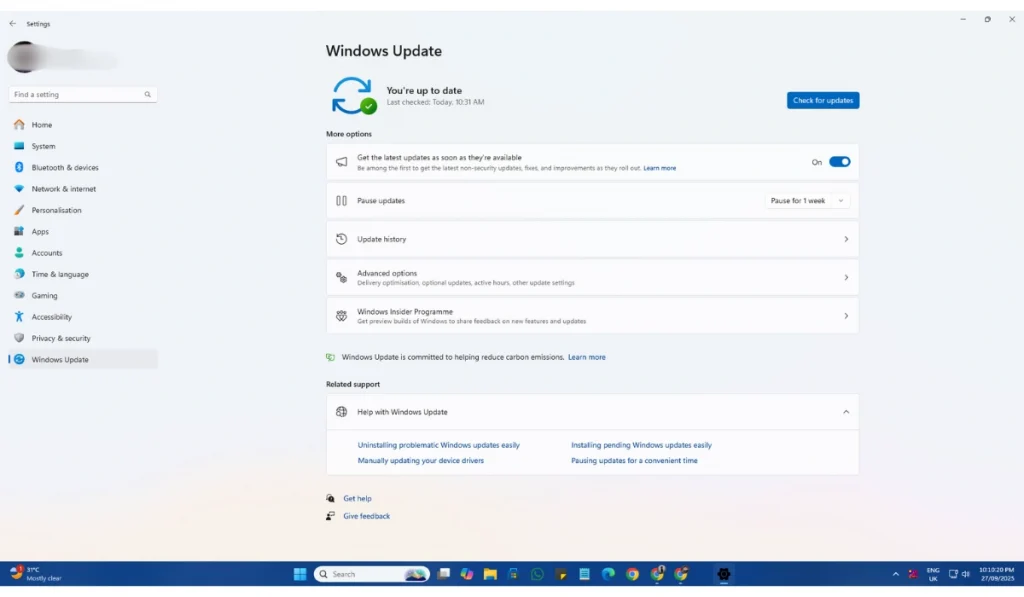The image size is (1024, 597).
Task: Expand hidden icons in the system tray
Action: 895,574
